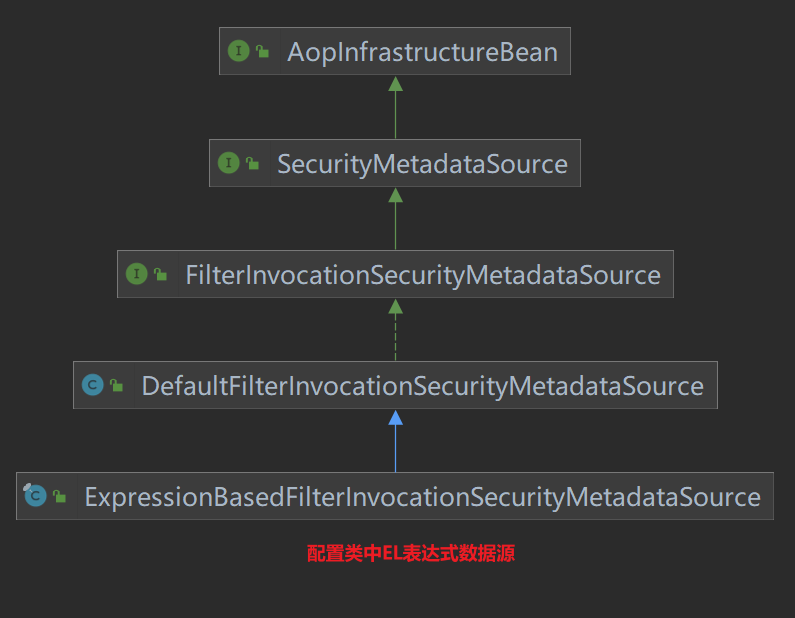795x618 pixels.
Task: Click the green lock icon on SecurityMetadataSource
Action: (252, 164)
